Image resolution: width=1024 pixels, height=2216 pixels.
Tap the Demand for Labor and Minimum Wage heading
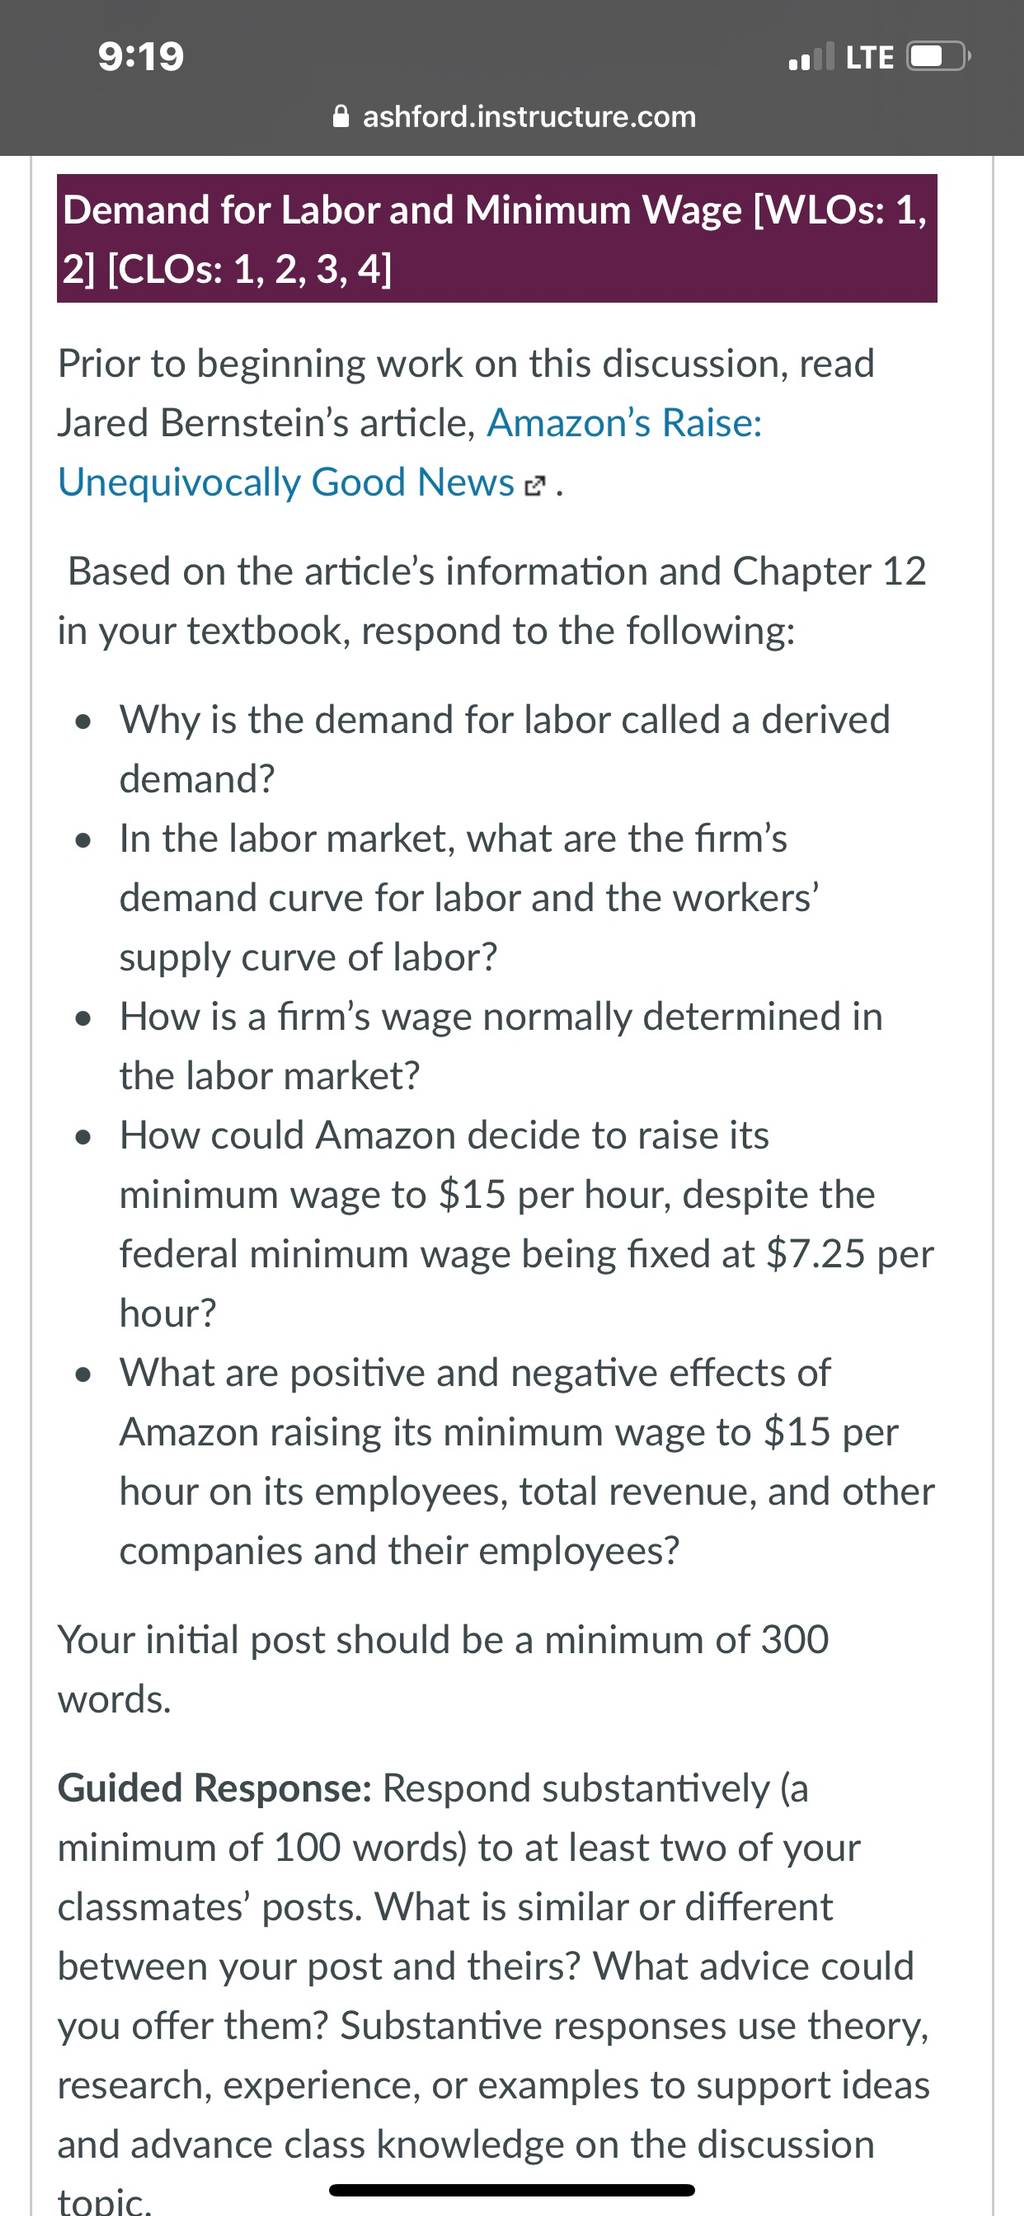click(497, 238)
